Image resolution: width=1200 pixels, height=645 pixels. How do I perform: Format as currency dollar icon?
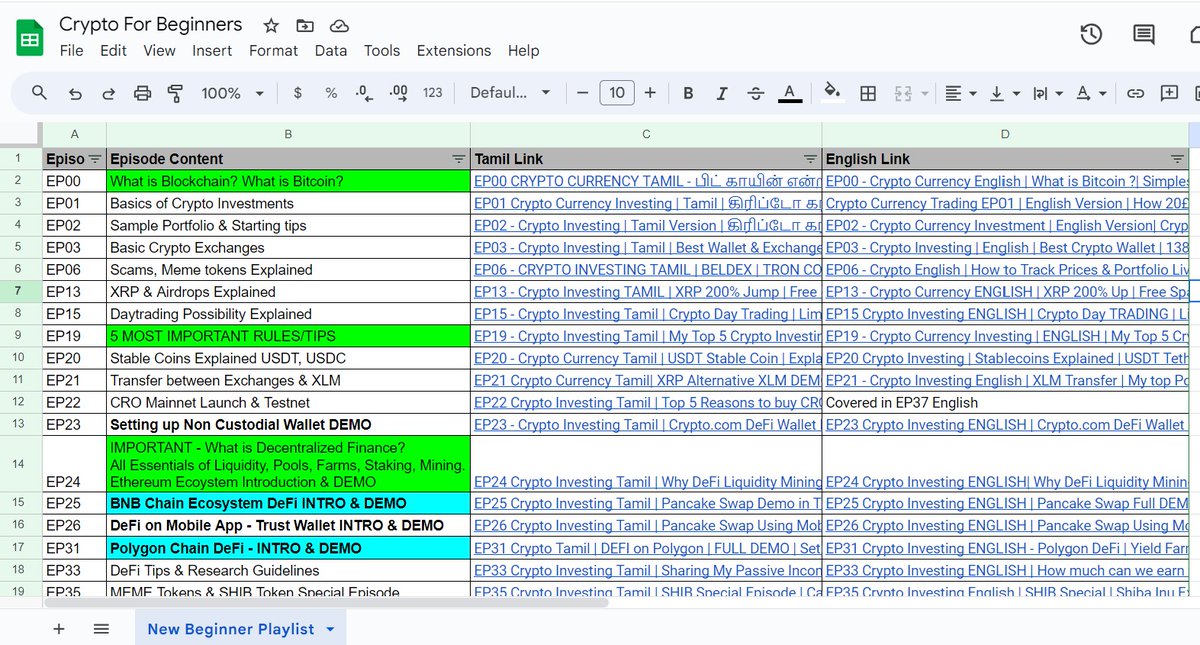(298, 93)
